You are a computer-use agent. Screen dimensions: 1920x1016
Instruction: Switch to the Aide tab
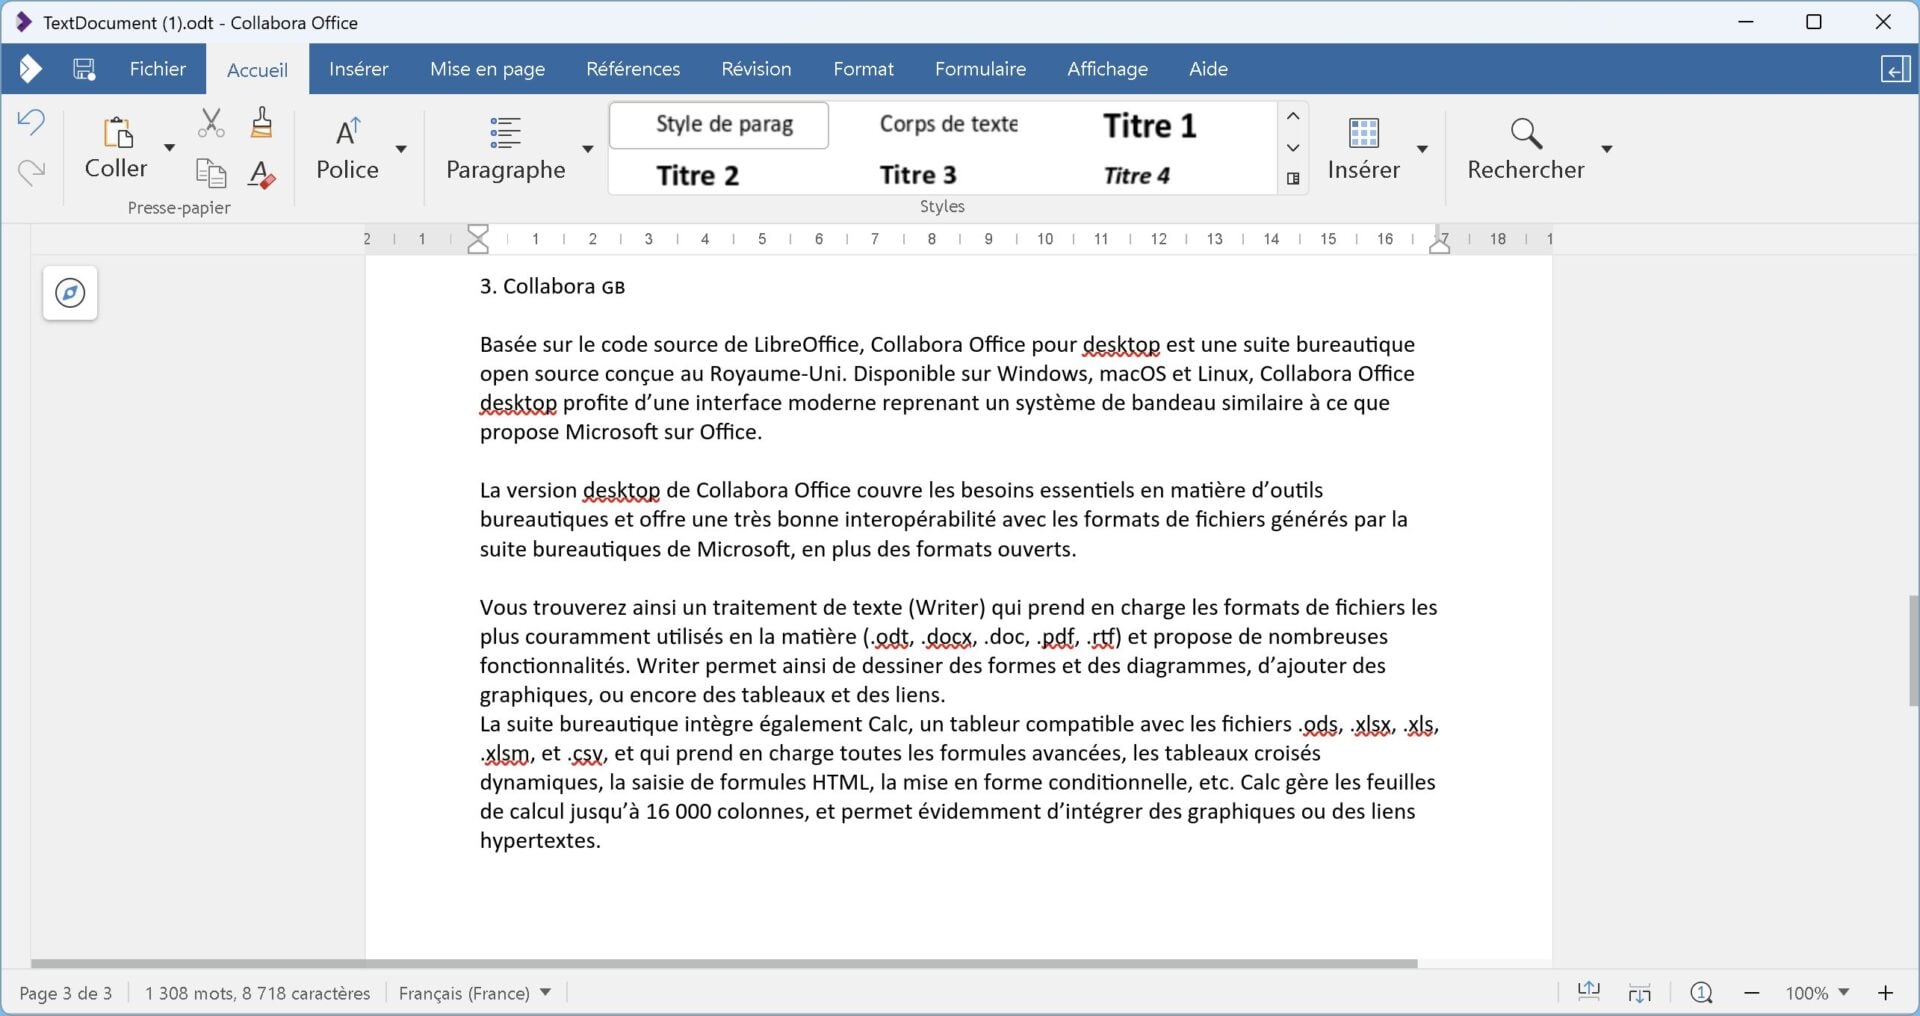(1208, 69)
